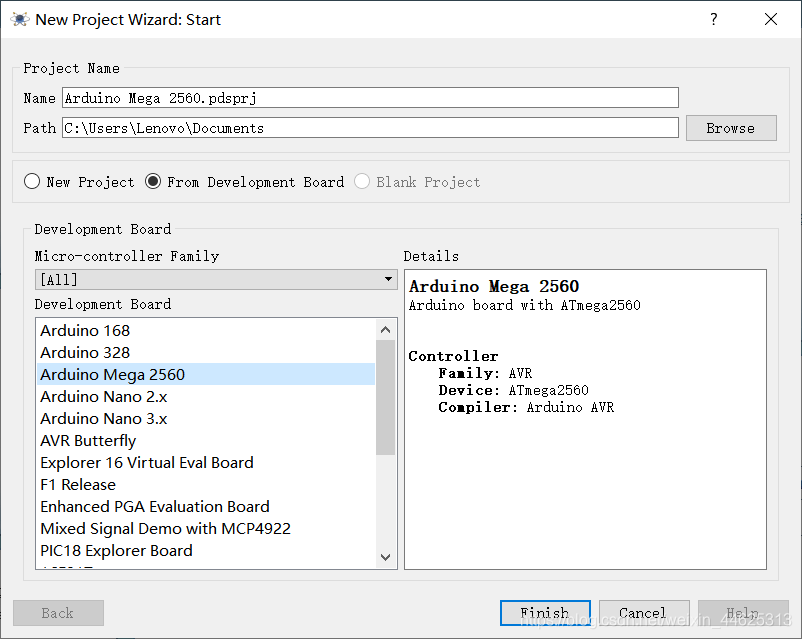Screen dimensions: 802x639
Task: Click the Help button
Action: click(743, 613)
